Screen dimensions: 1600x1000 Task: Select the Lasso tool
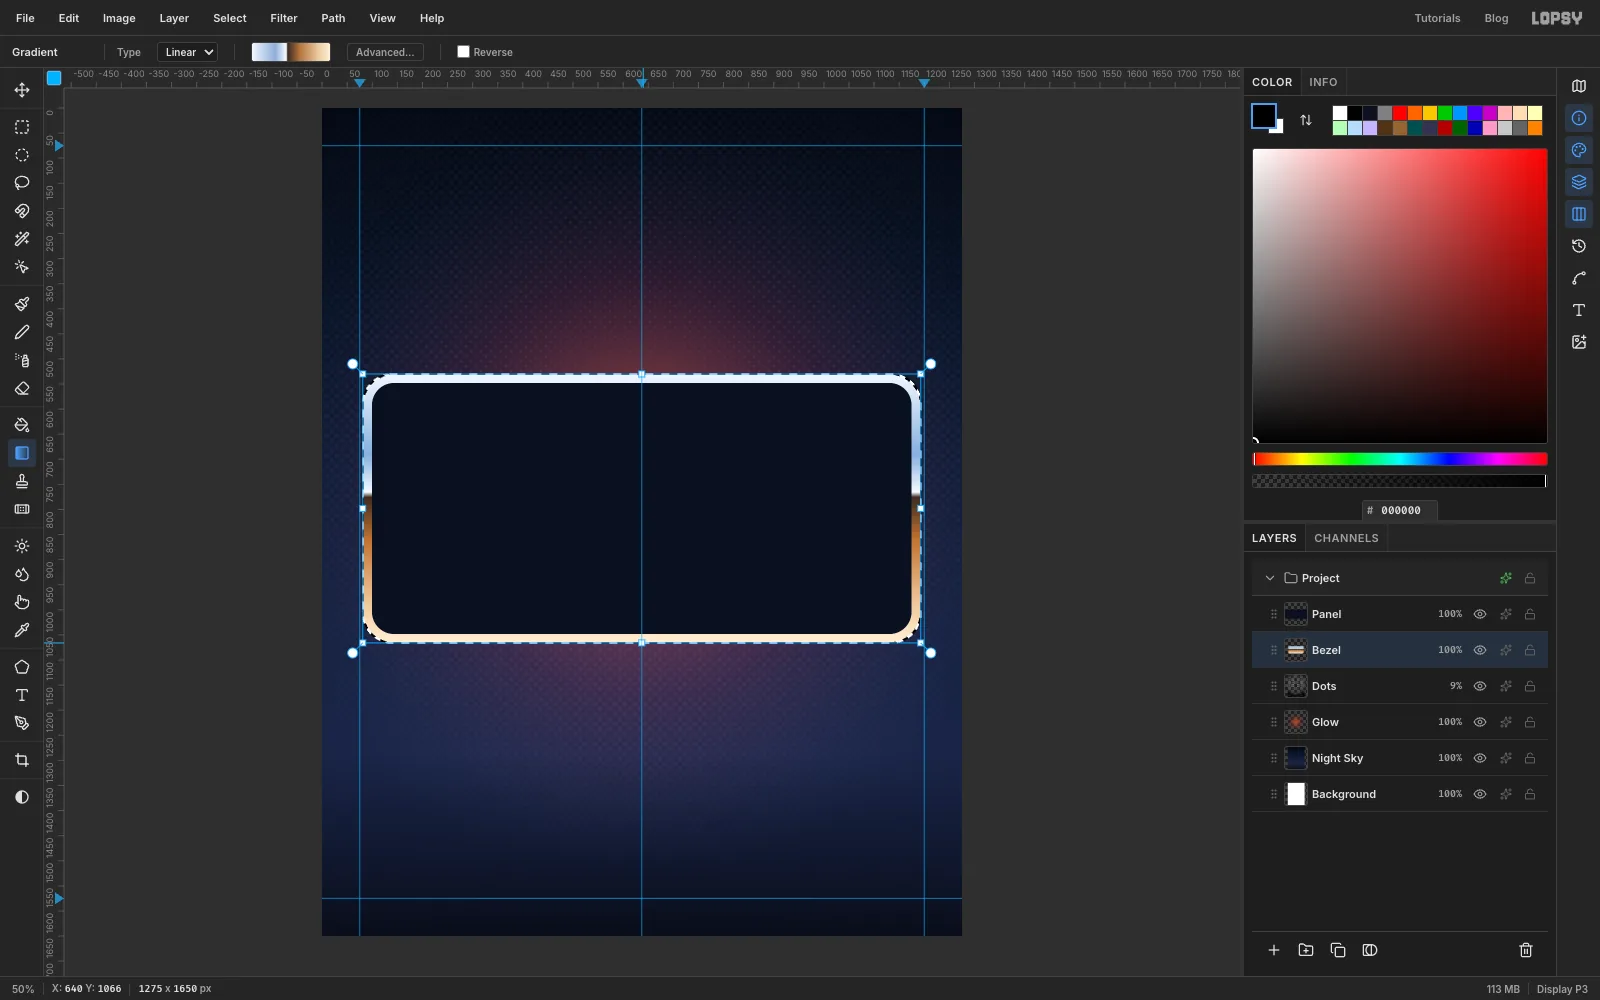pyautogui.click(x=22, y=183)
